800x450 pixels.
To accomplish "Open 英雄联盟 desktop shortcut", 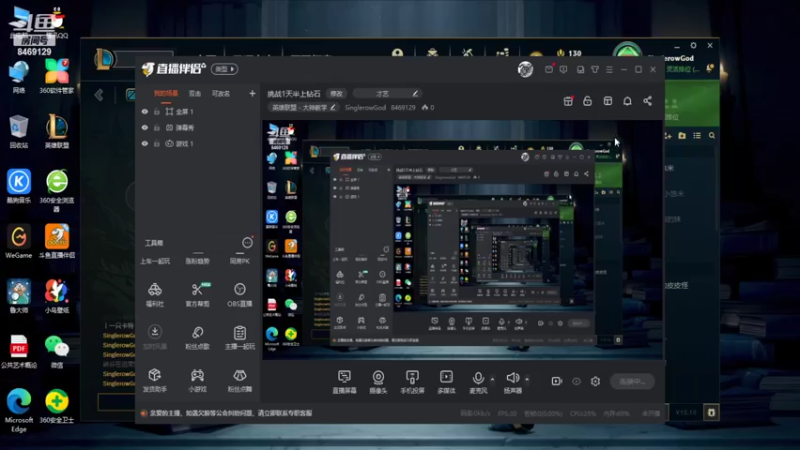I will tap(57, 131).
